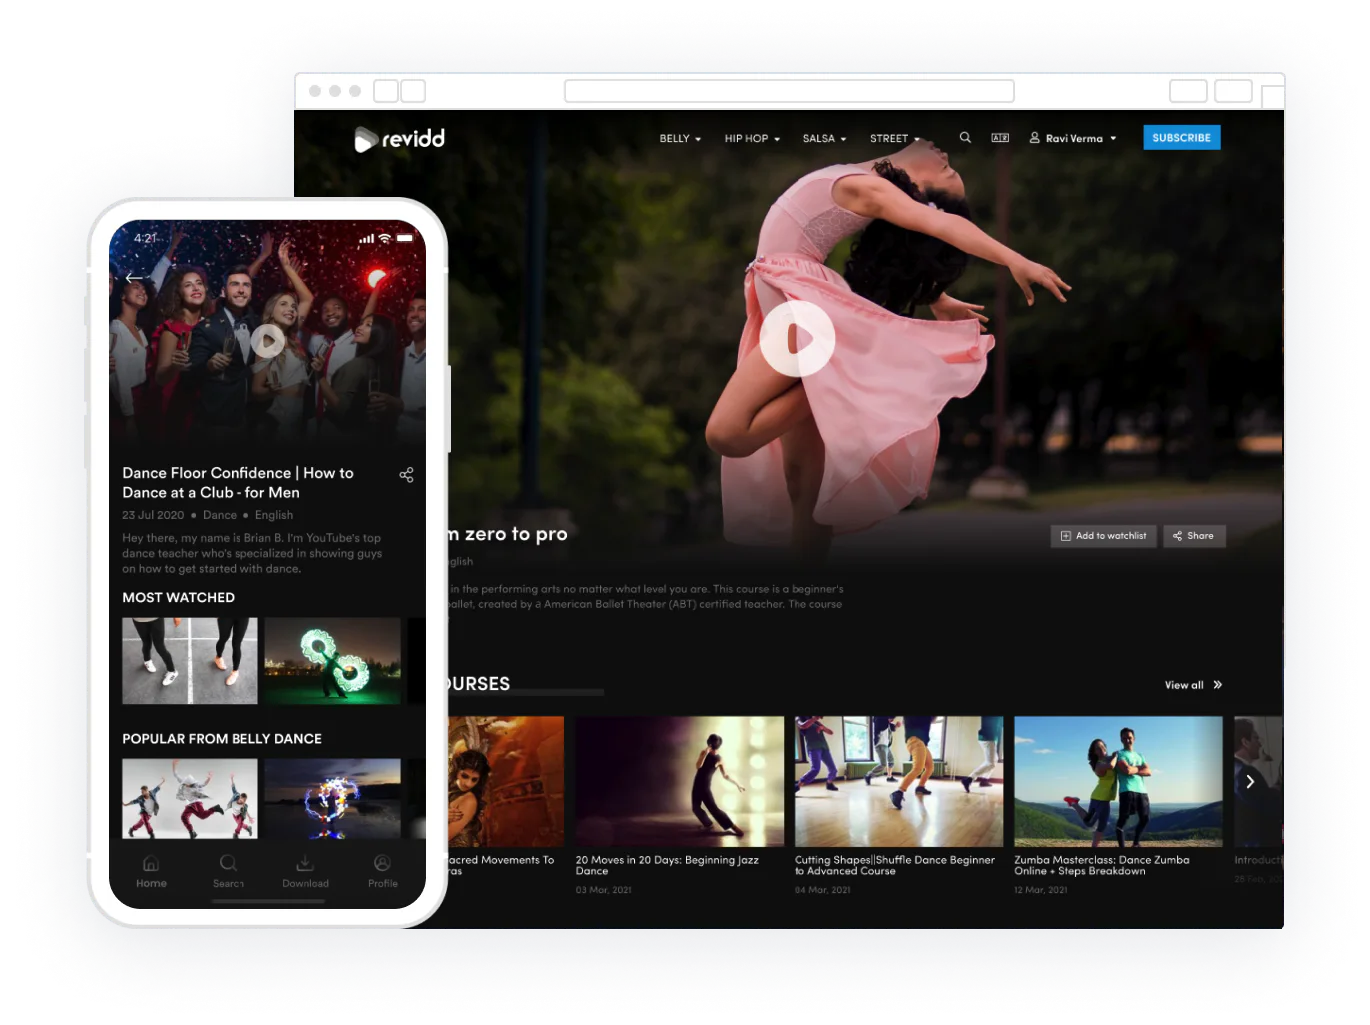Expand the STREET dropdown menu

(894, 139)
